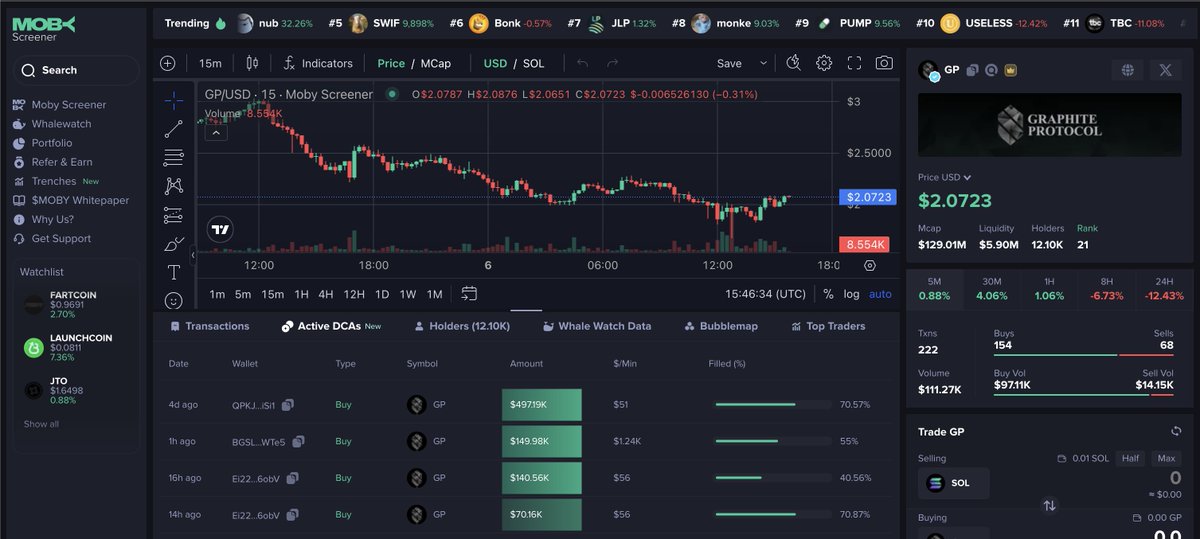Viewport: 1200px width, 539px height.
Task: Open the candlestick chart style menu
Action: click(252, 63)
